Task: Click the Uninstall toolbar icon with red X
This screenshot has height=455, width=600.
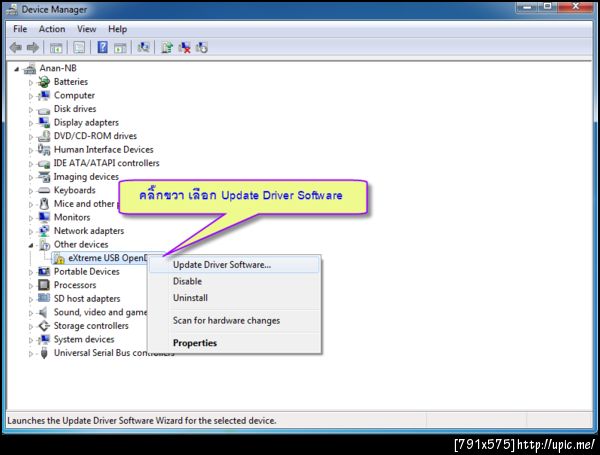Action: click(184, 48)
